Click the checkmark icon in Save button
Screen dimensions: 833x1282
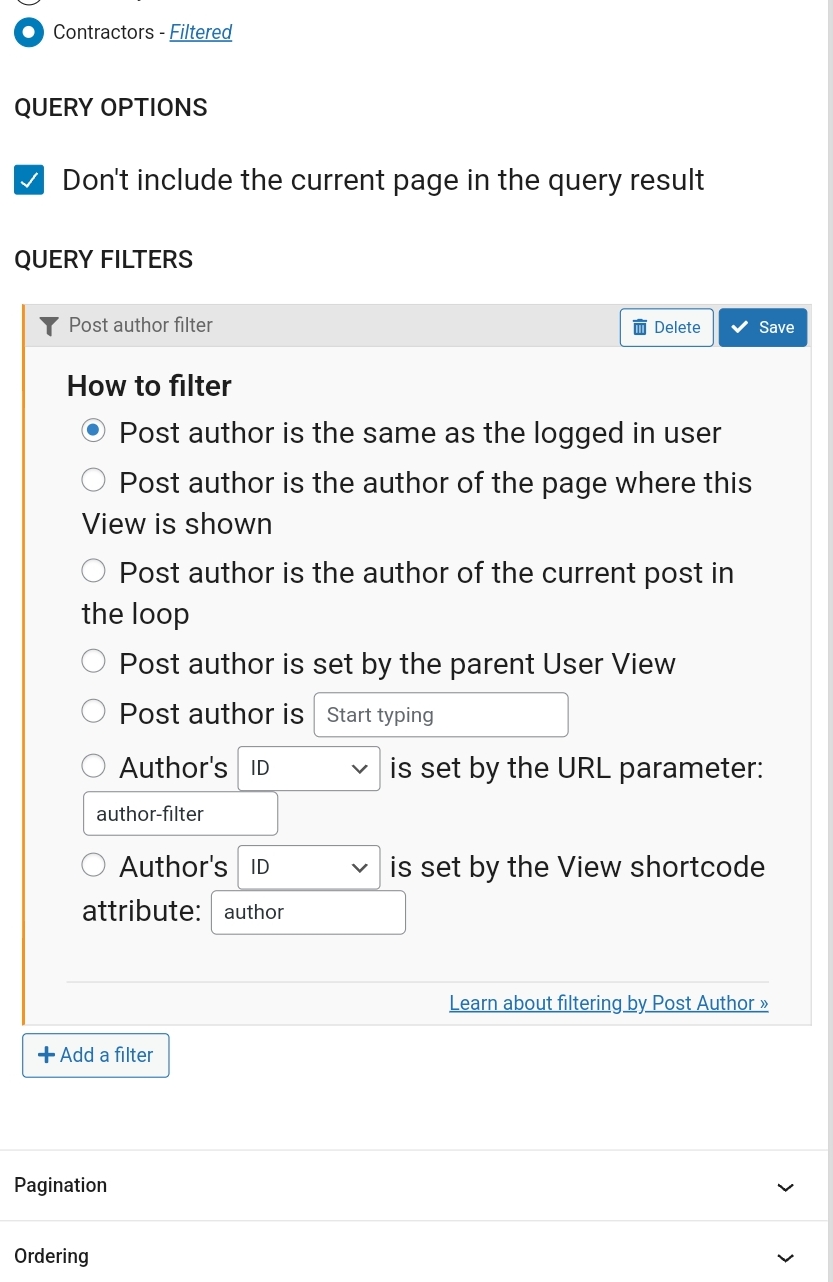pyautogui.click(x=741, y=327)
